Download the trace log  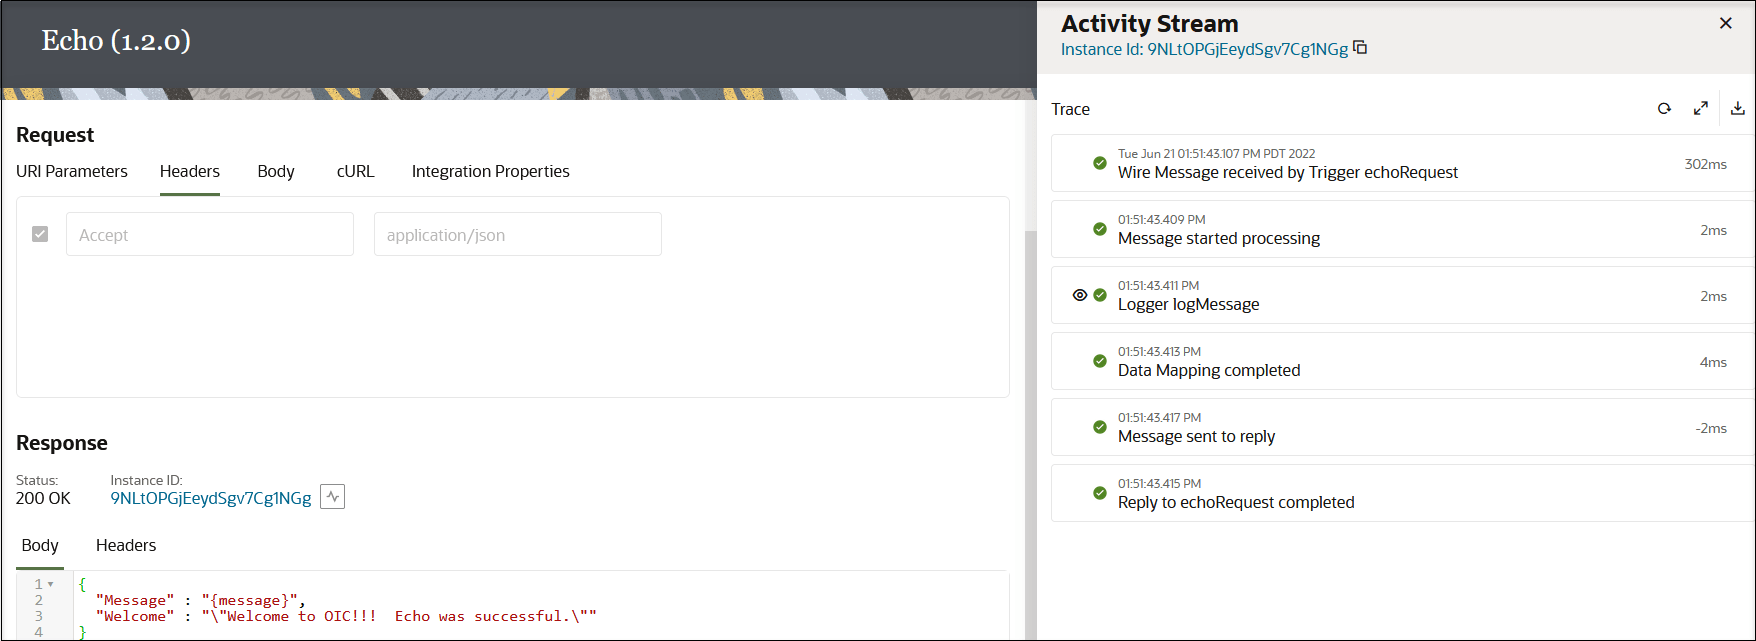(x=1738, y=109)
